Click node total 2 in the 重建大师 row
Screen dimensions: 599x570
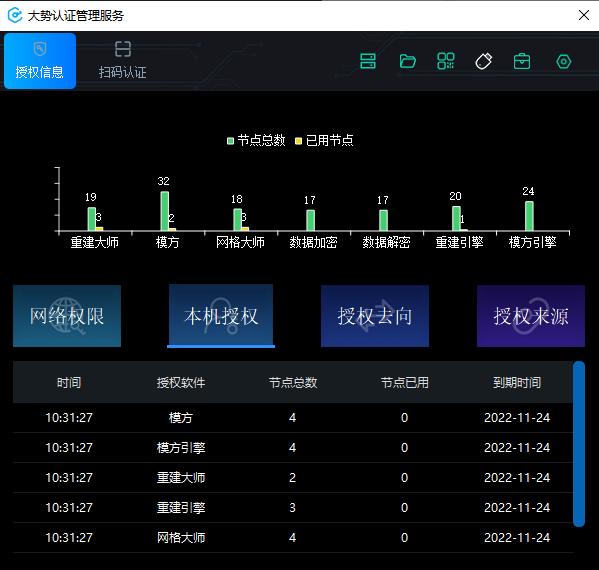[x=293, y=478]
